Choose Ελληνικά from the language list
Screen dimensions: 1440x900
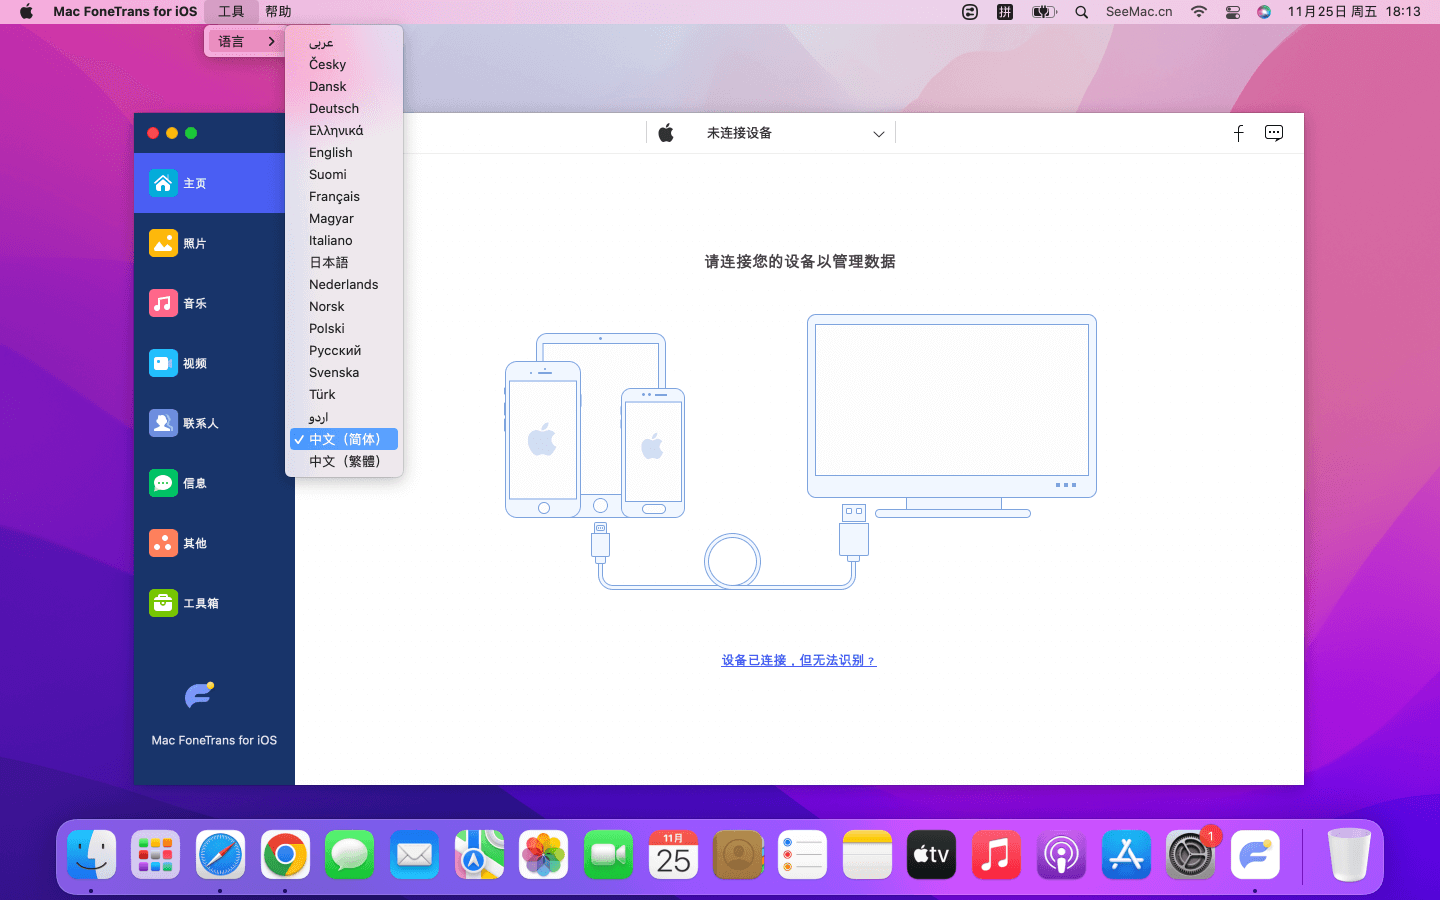[344, 131]
